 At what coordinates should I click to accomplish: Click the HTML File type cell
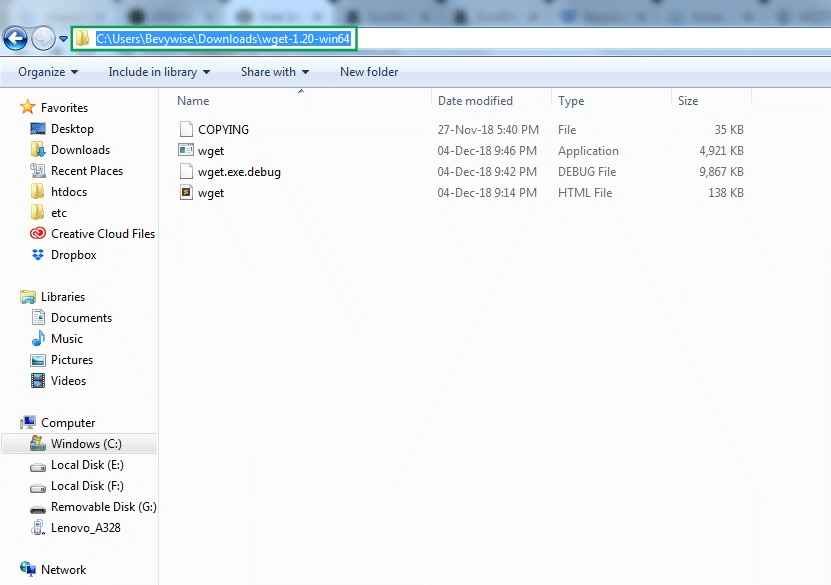click(585, 192)
